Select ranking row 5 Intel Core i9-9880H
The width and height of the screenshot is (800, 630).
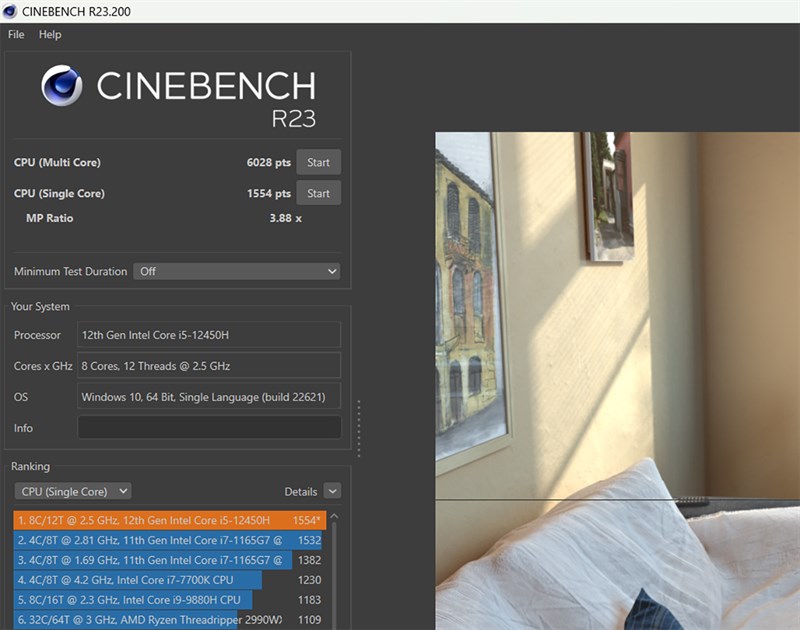click(x=169, y=600)
